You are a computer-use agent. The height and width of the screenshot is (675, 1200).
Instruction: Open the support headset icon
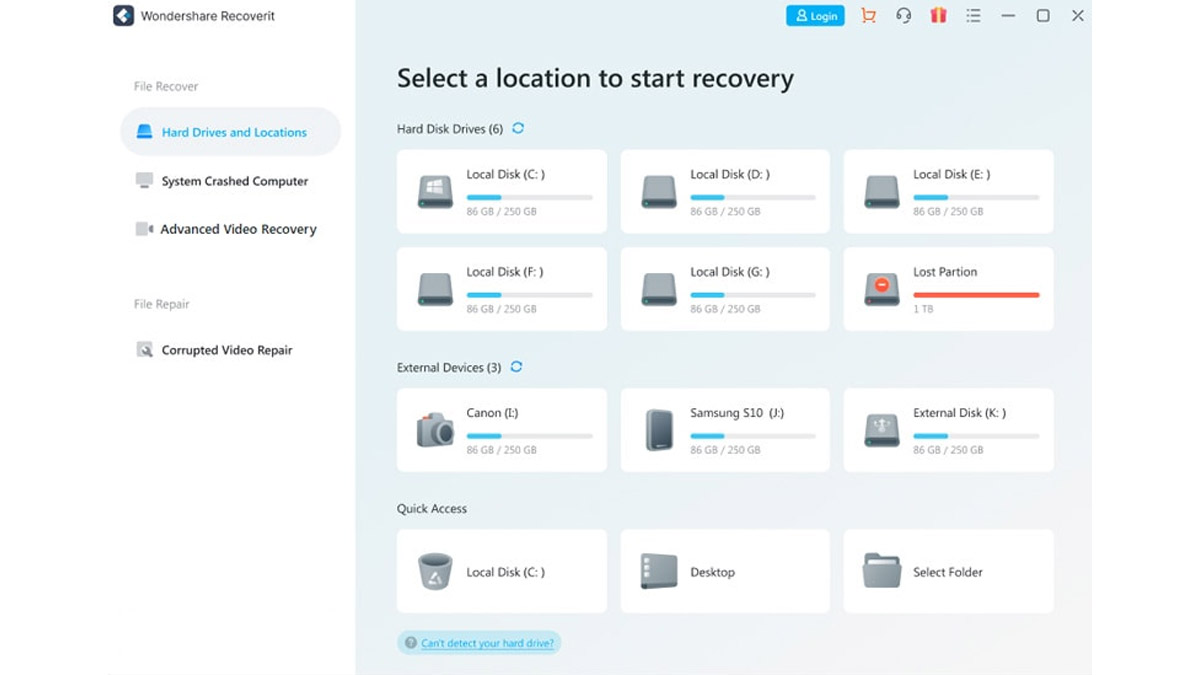(903, 16)
